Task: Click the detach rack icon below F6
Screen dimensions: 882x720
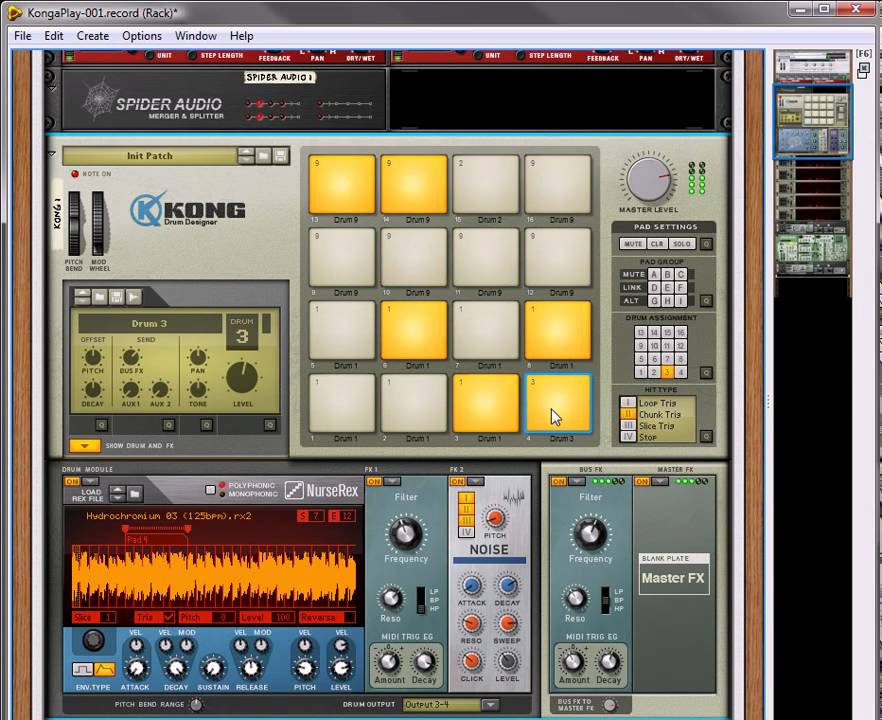Action: [x=863, y=71]
